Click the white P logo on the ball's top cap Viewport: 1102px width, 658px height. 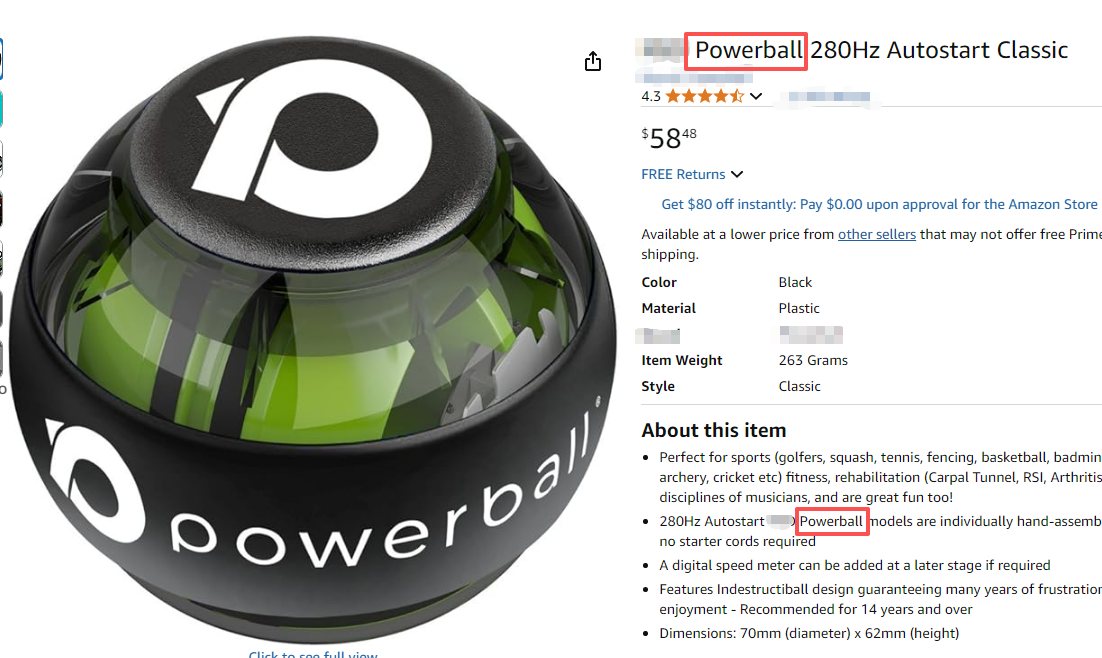(x=313, y=138)
